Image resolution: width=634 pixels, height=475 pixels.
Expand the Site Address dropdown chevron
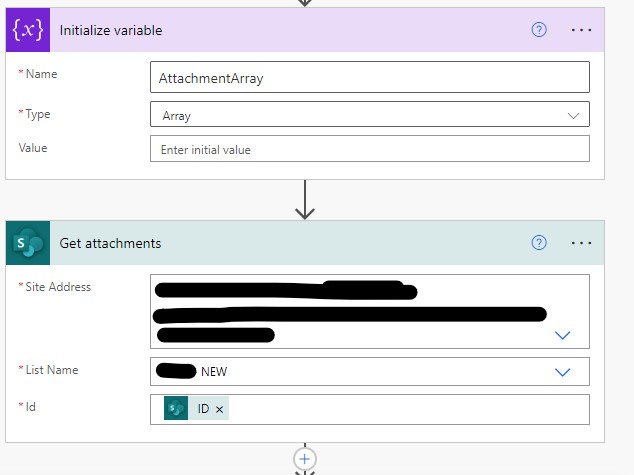click(562, 335)
